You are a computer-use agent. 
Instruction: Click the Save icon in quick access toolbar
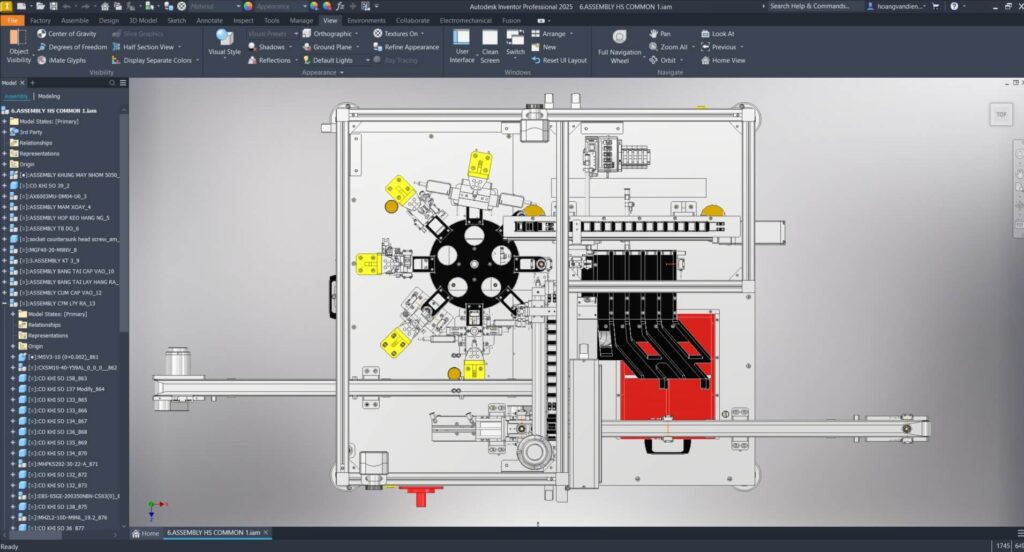53,6
